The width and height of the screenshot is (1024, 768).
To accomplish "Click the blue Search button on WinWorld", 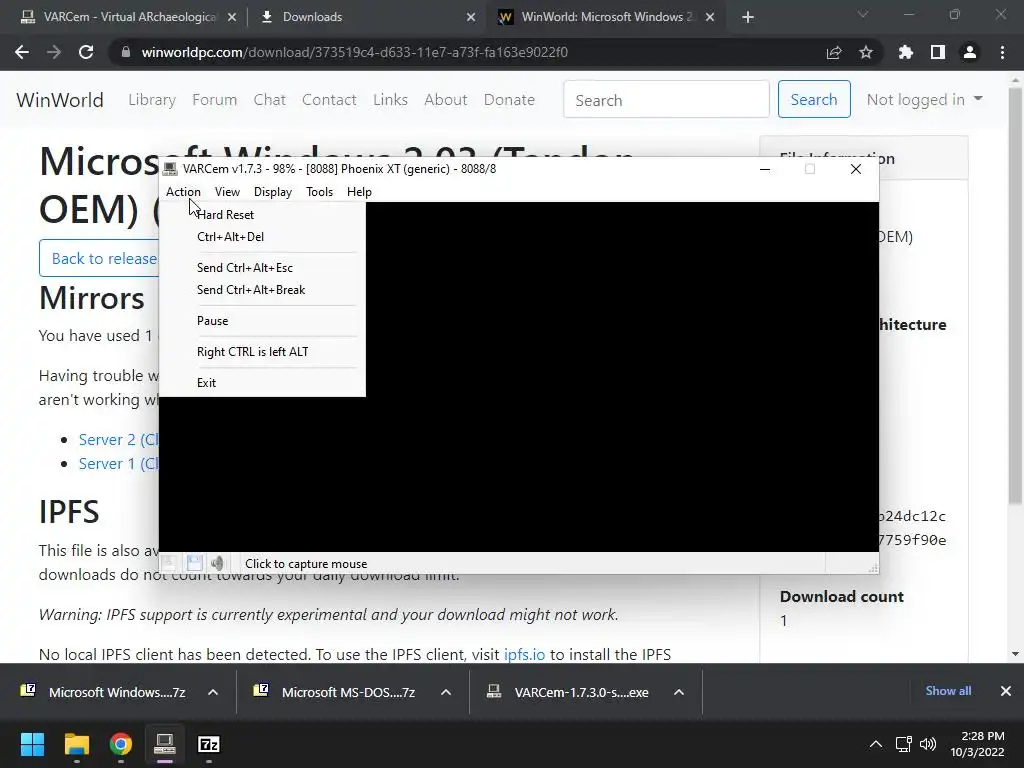I will (814, 99).
